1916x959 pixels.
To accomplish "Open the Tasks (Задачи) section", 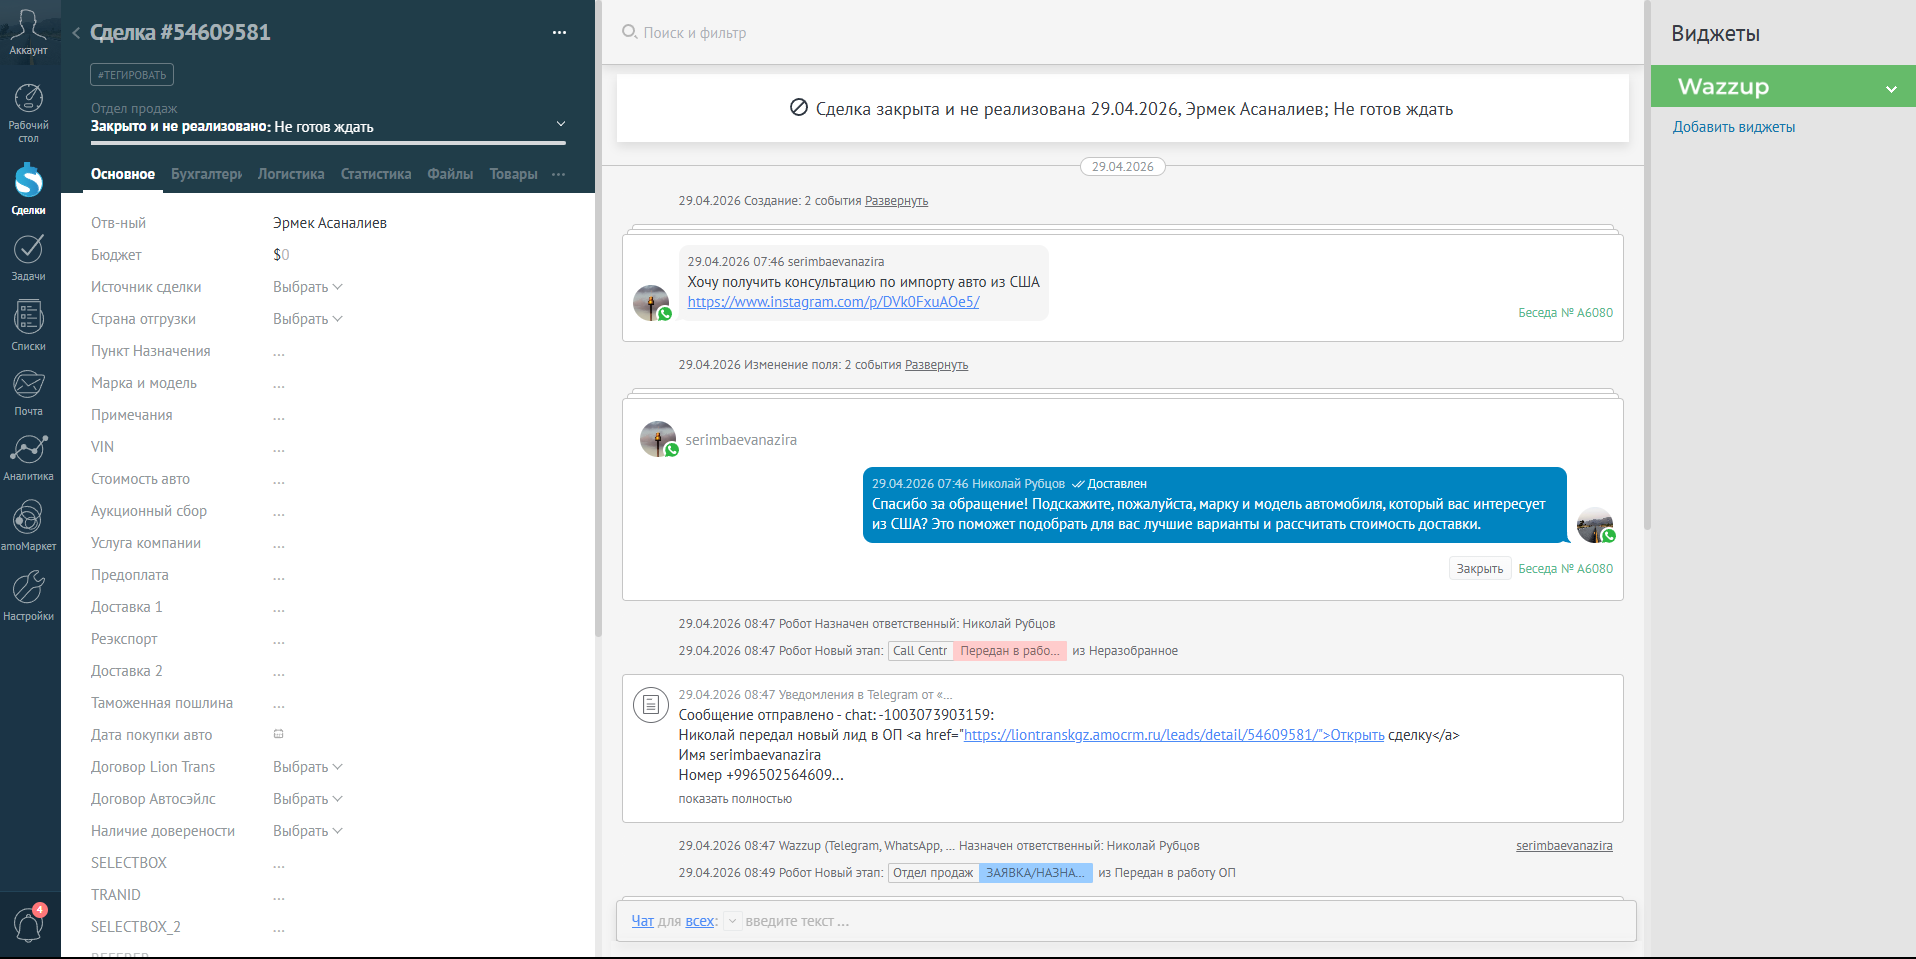I will [28, 257].
